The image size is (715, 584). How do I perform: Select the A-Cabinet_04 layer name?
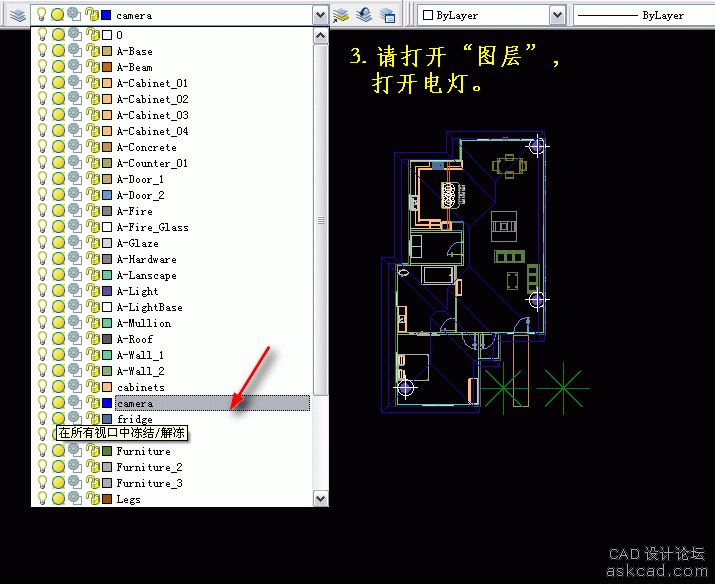pyautogui.click(x=152, y=131)
